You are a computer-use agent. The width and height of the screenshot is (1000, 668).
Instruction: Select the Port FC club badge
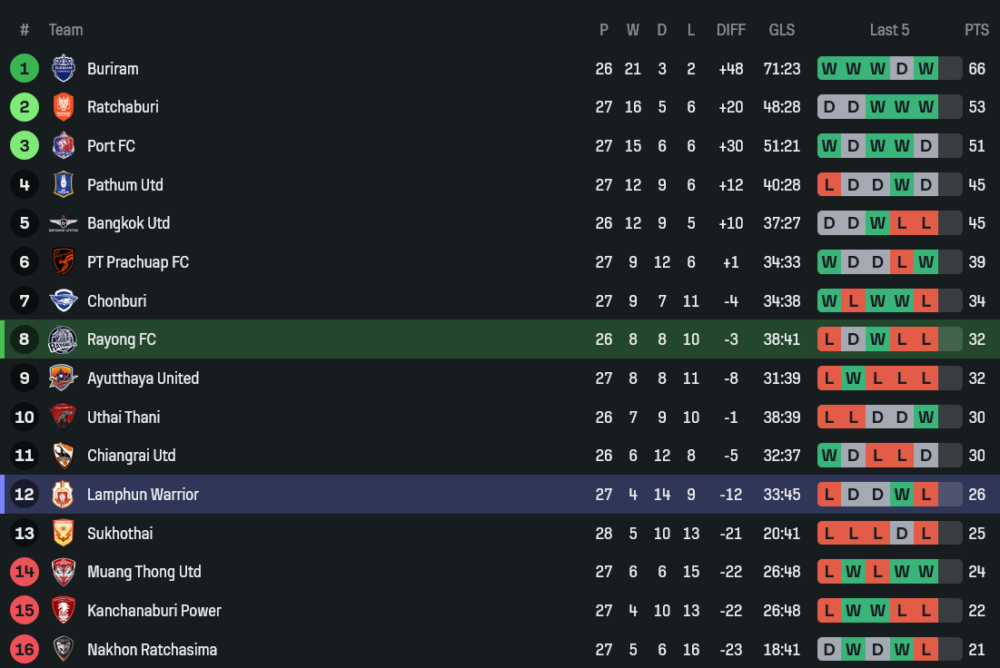coord(63,146)
